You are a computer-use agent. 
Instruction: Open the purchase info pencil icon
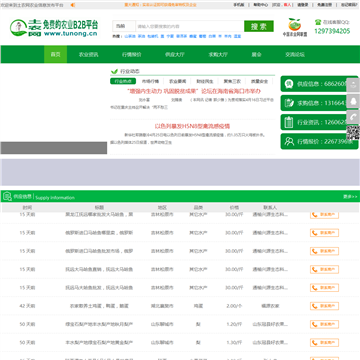(x=289, y=103)
